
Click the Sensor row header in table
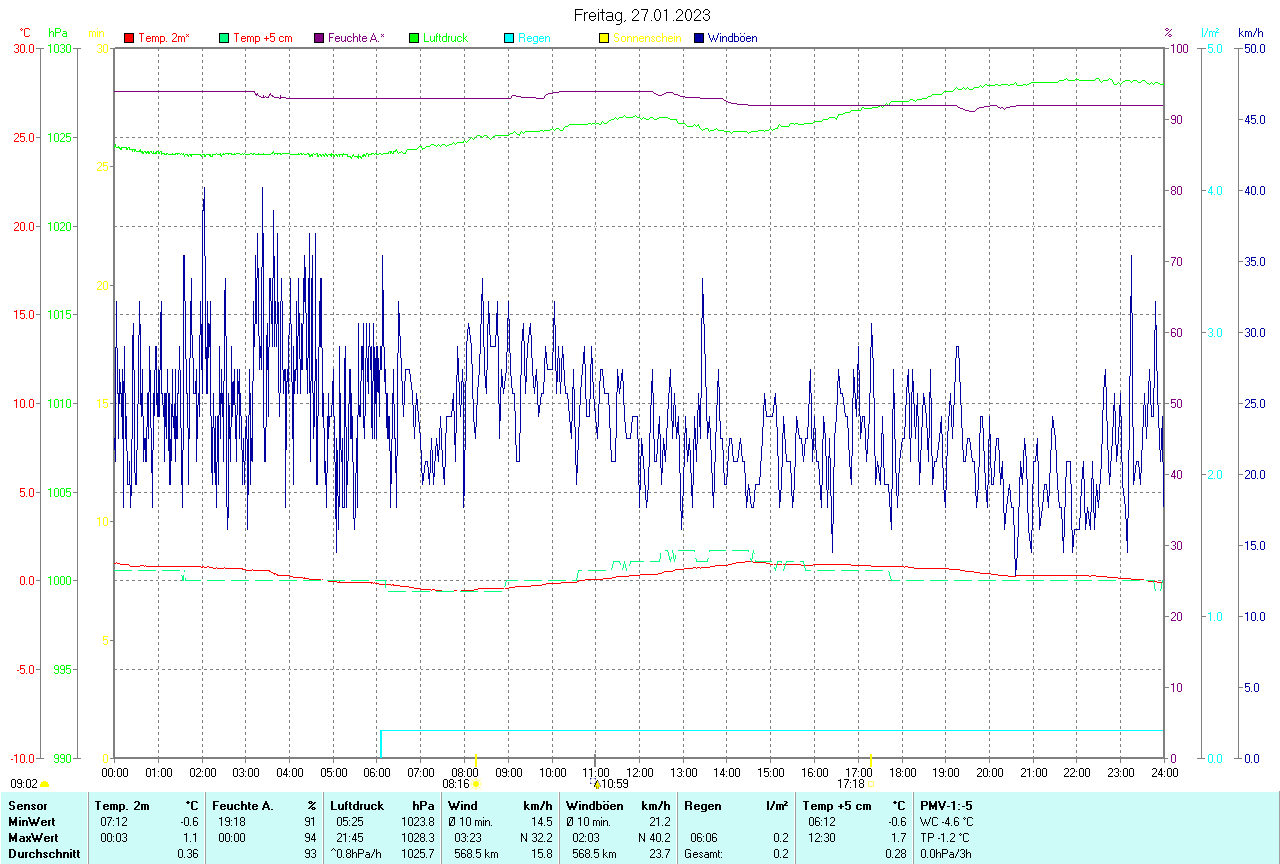coord(28,806)
